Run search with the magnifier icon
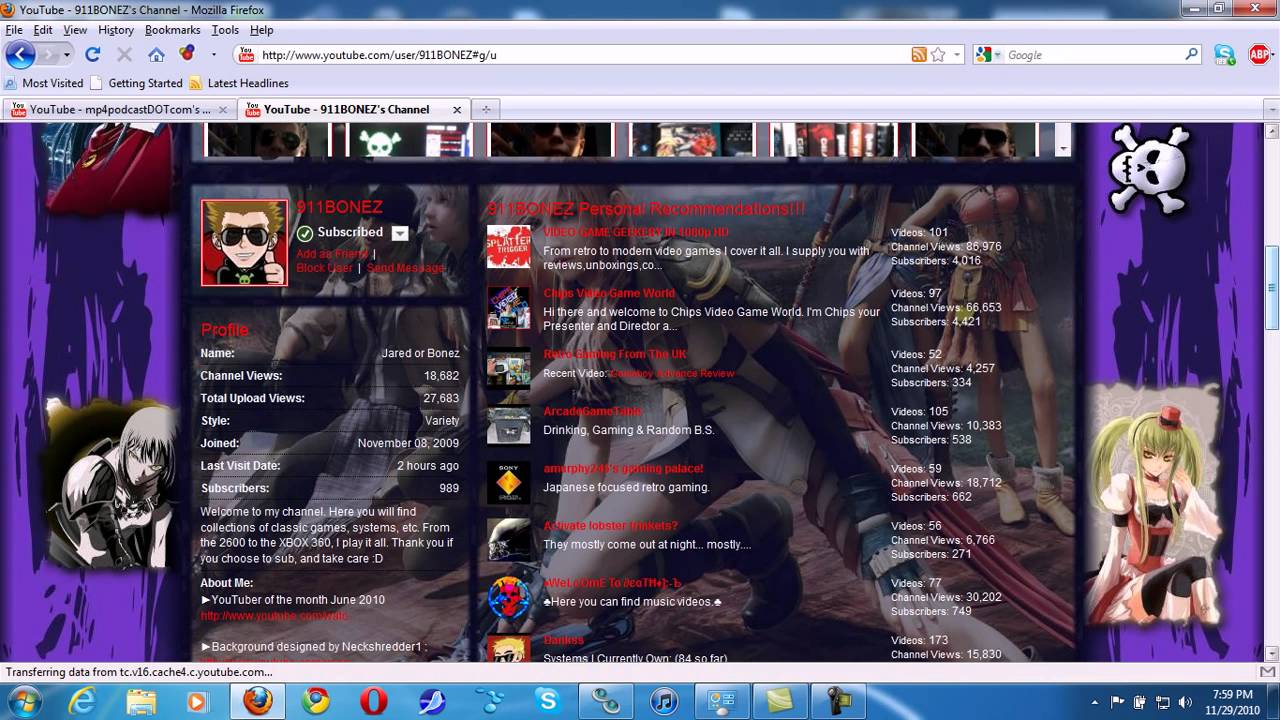Screen dimensions: 1280x720 point(1191,55)
